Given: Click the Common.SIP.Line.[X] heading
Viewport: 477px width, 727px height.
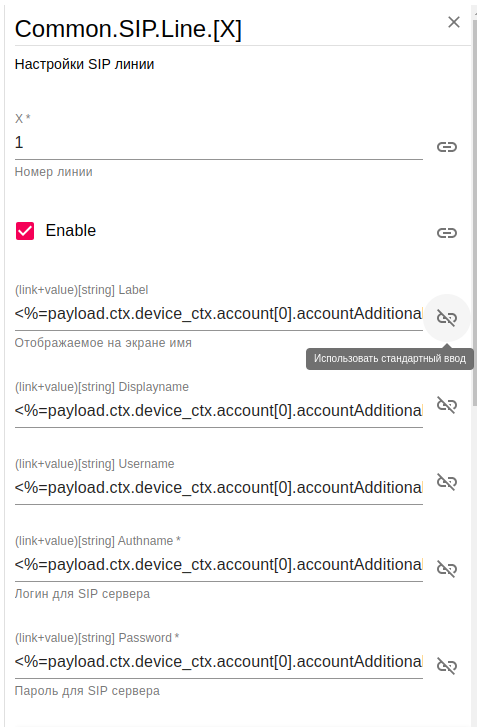Looking at the screenshot, I should pos(128,29).
